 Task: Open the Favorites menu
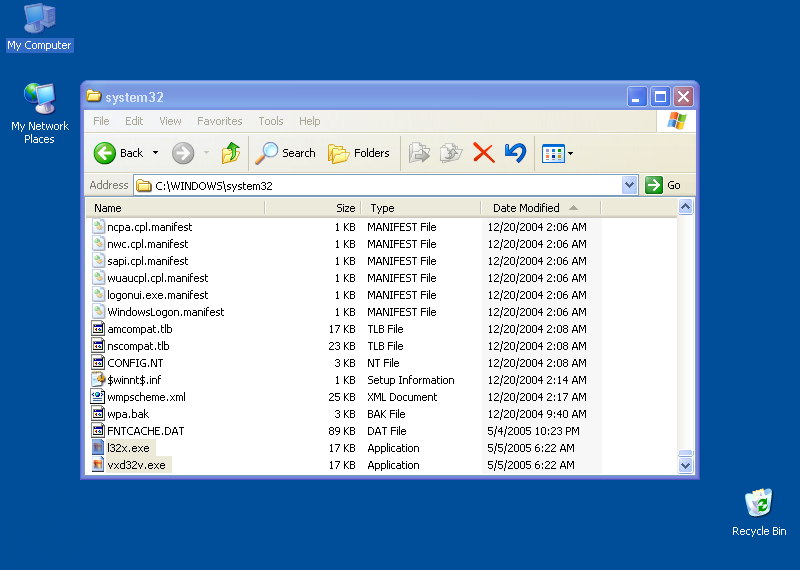pos(219,121)
